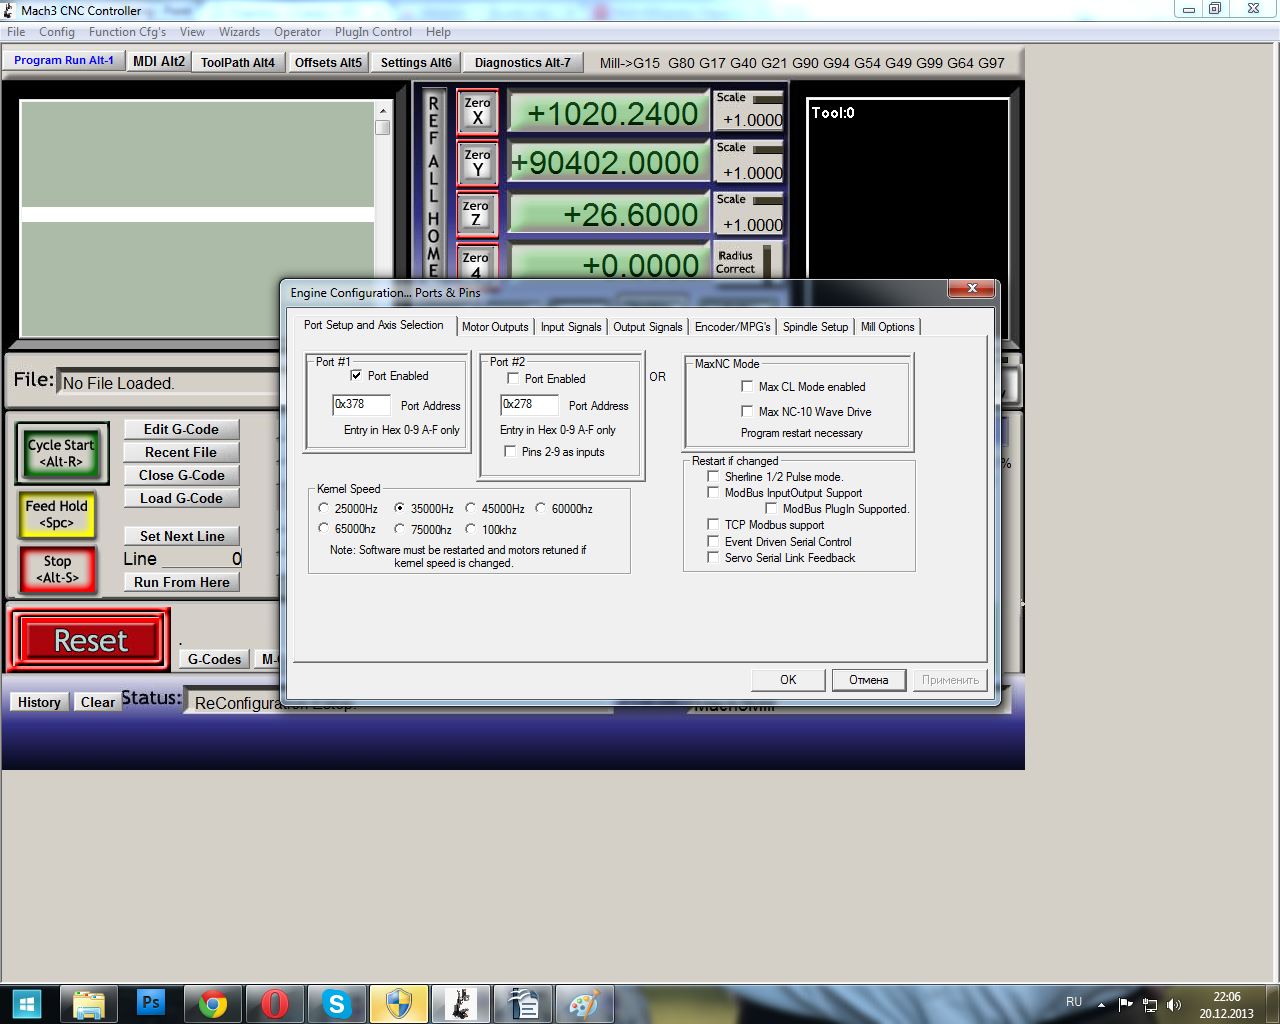1280x1024 pixels.
Task: Click OK in Ports & Pins dialog
Action: 788,680
